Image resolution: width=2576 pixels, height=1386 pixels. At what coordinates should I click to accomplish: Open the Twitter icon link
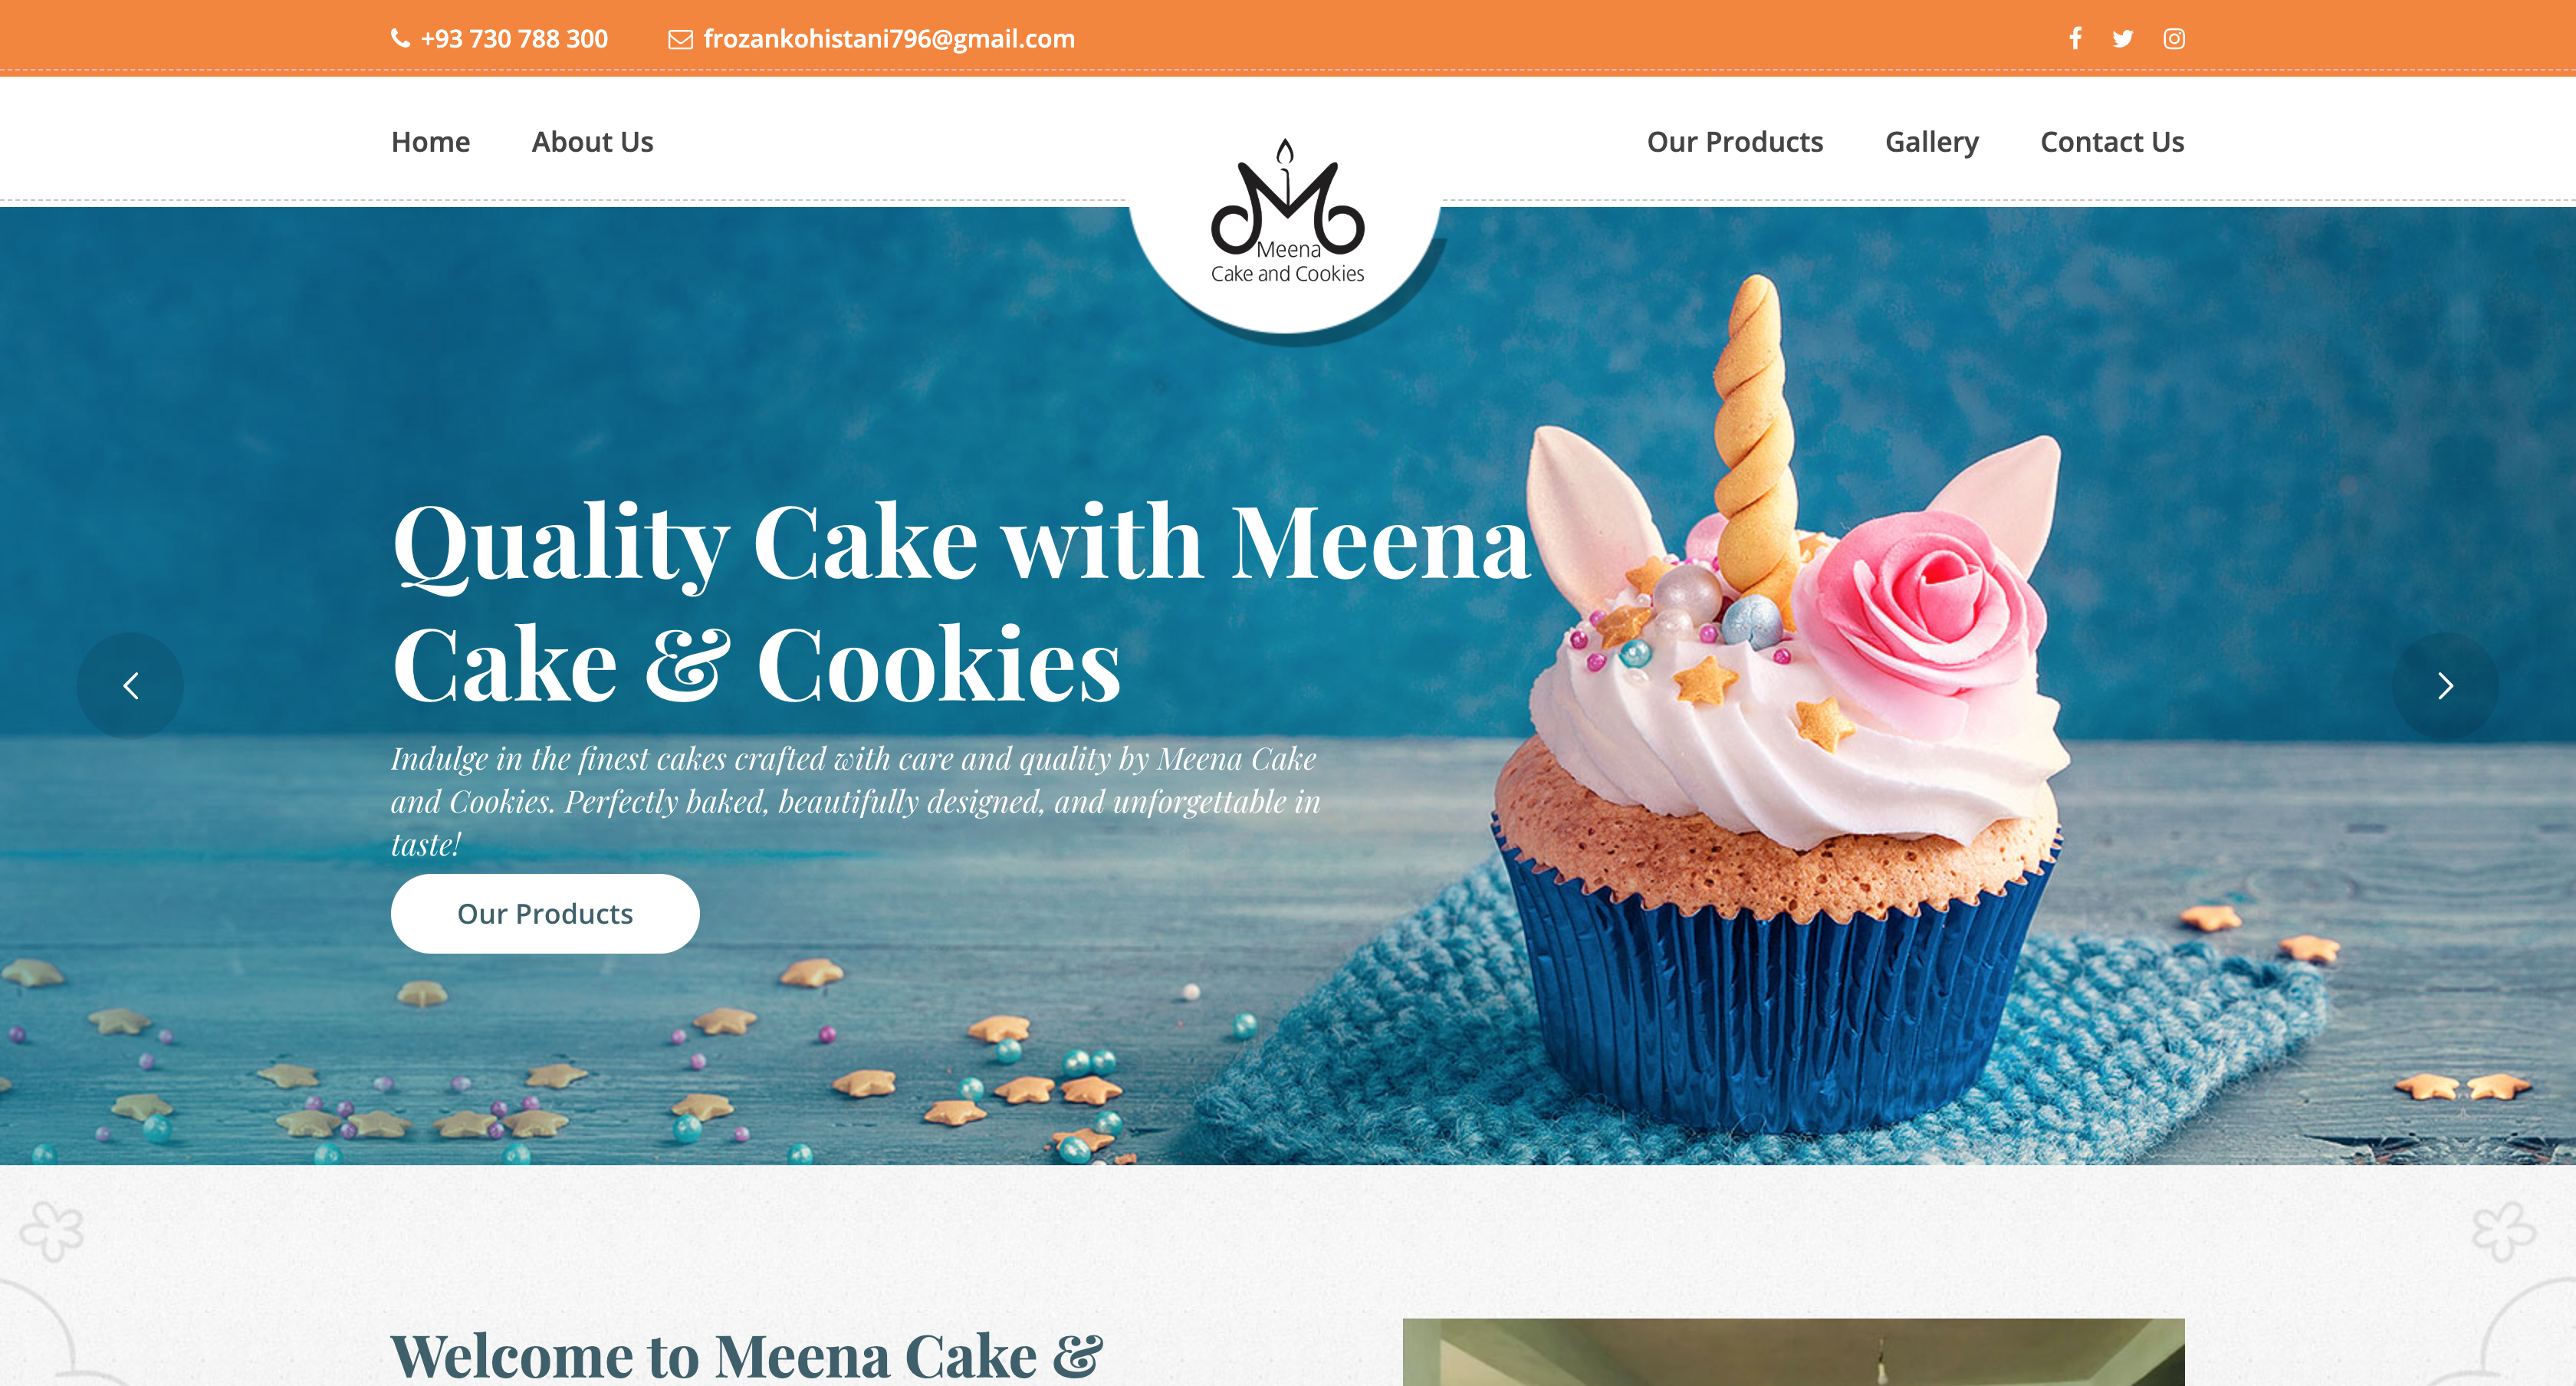click(2123, 38)
